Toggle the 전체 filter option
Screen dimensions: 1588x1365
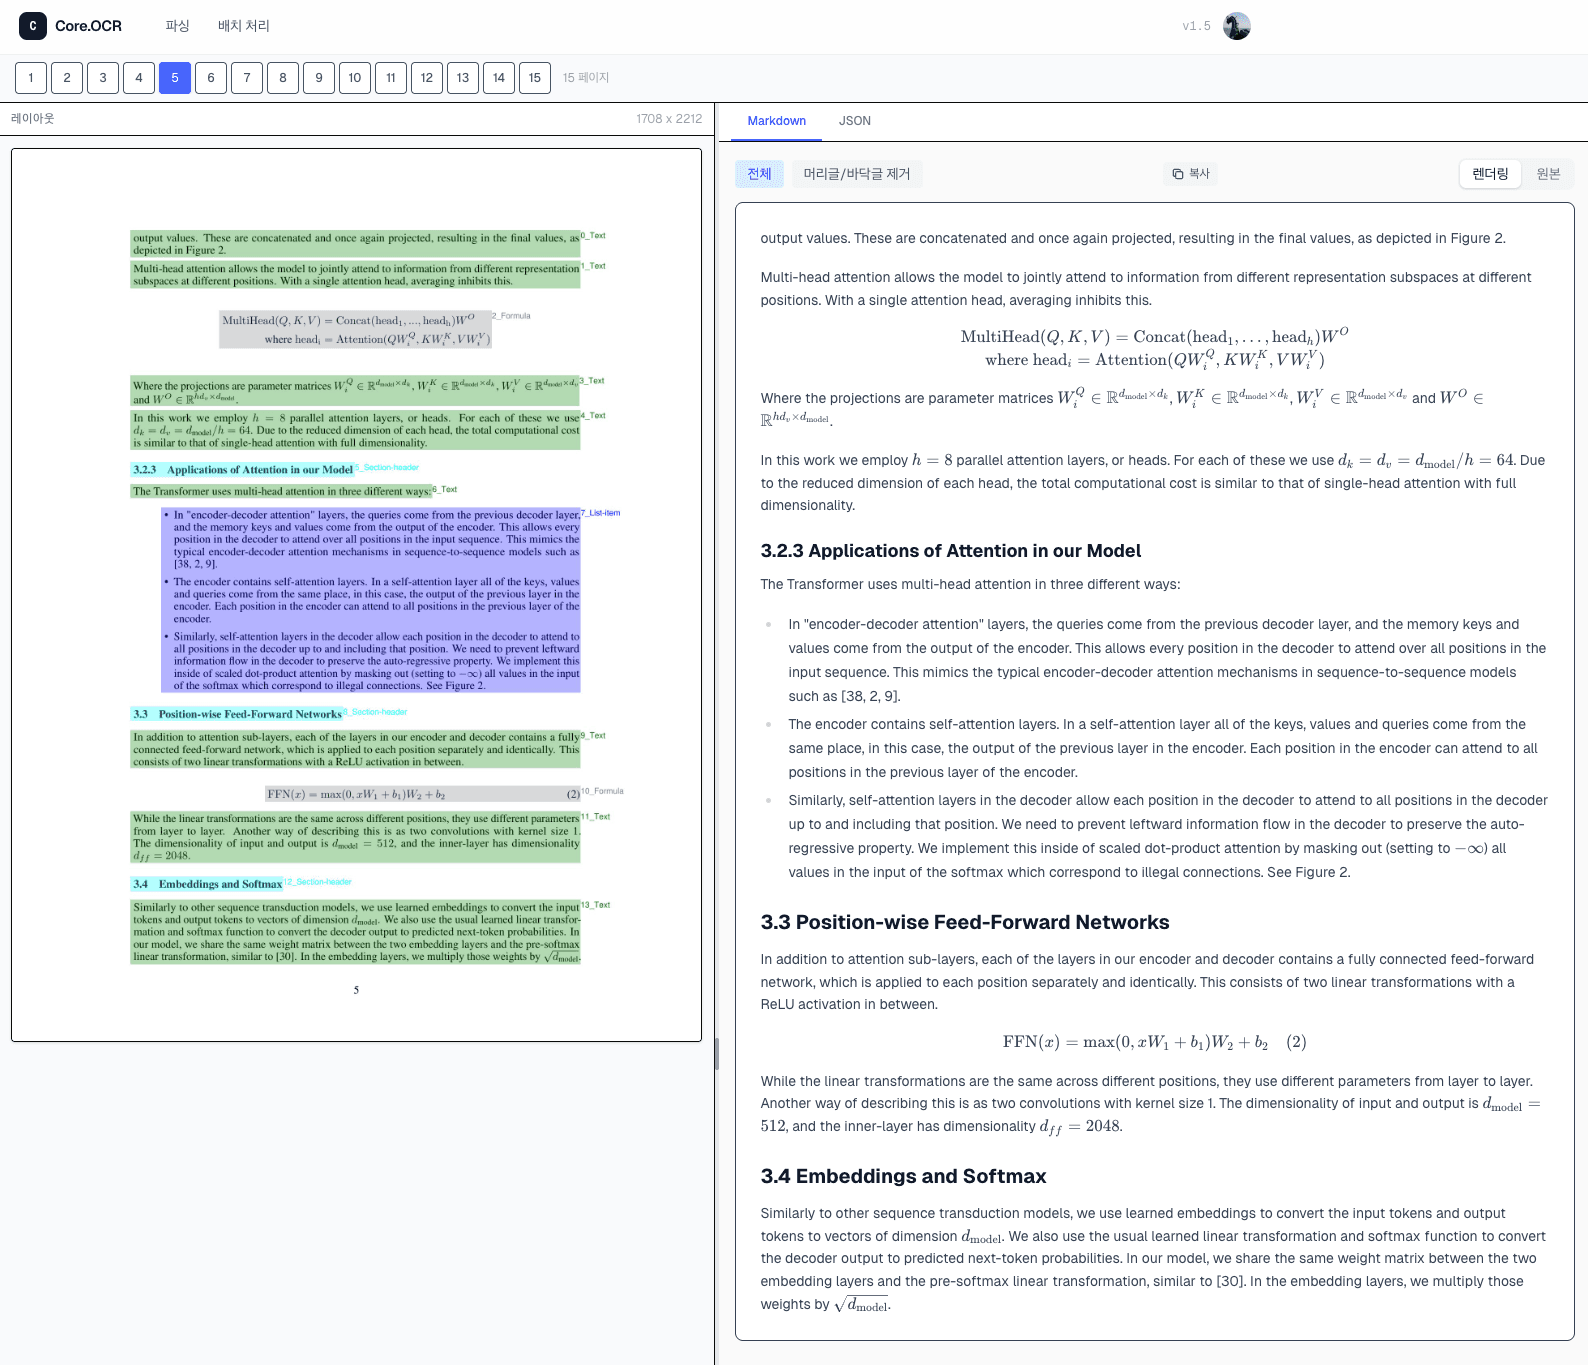759,174
